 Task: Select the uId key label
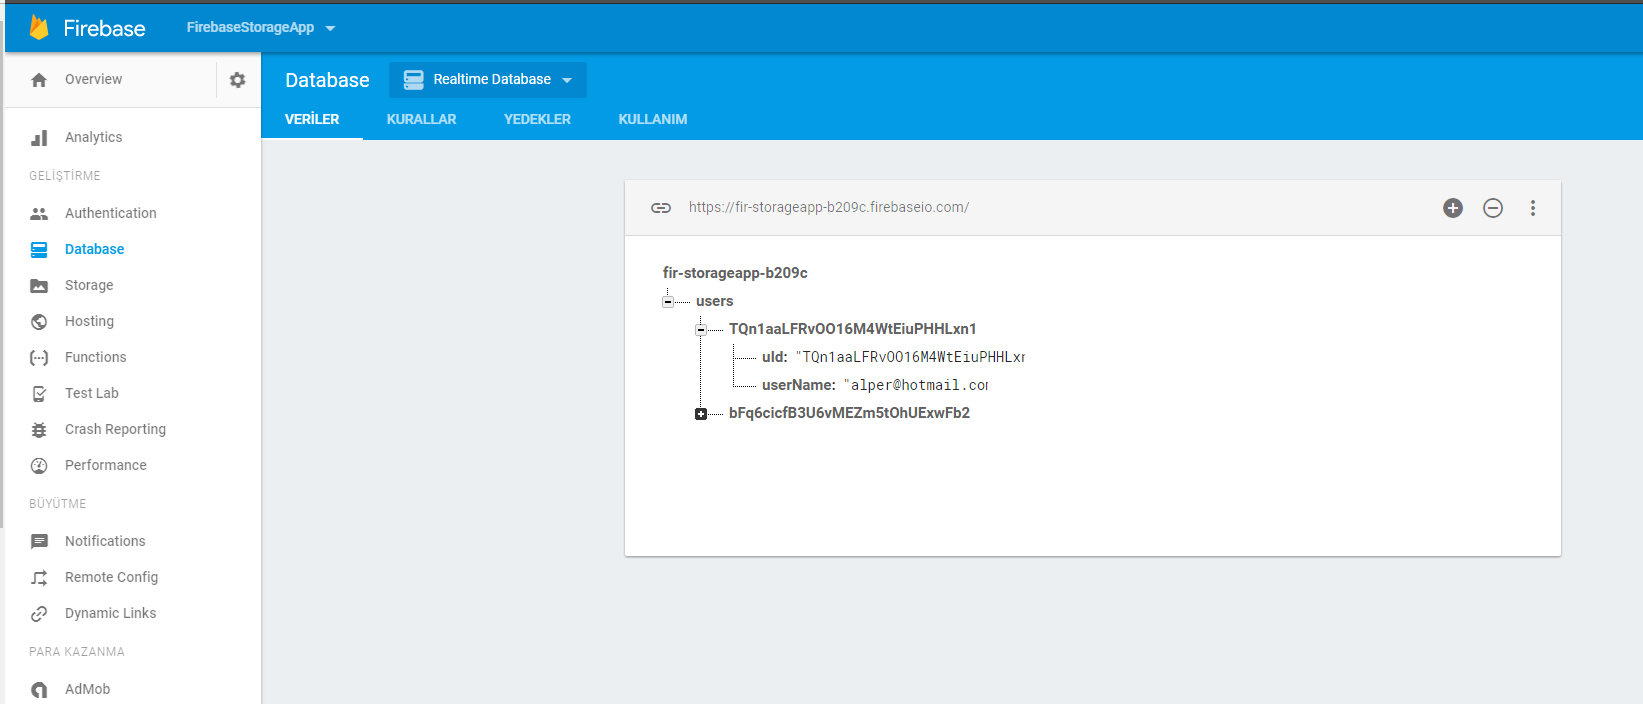coord(774,357)
